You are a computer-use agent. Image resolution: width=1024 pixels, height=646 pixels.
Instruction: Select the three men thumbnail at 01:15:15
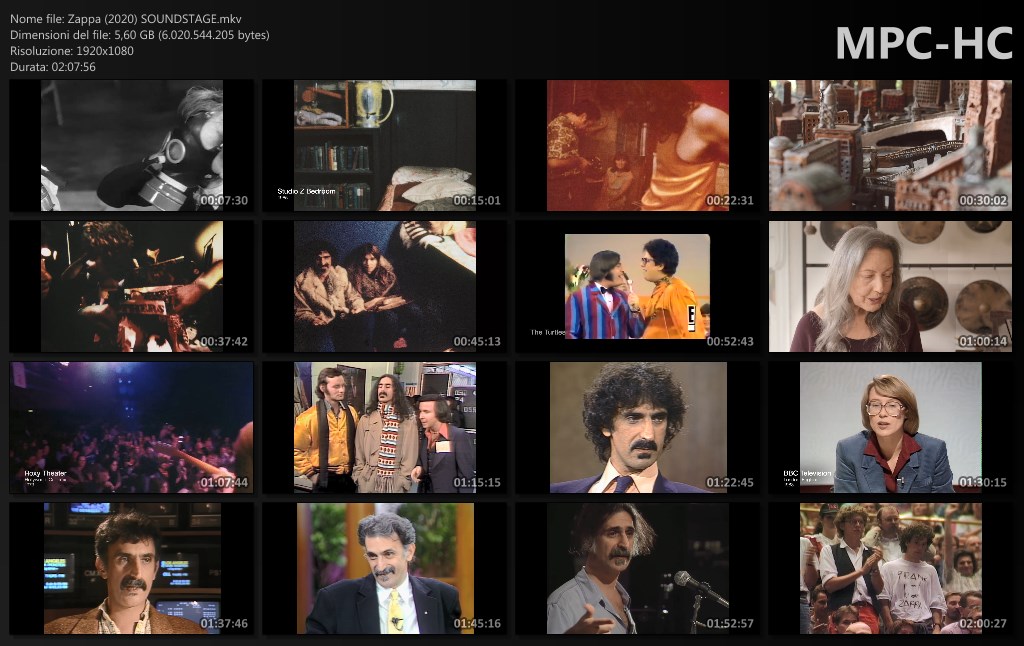pos(385,428)
